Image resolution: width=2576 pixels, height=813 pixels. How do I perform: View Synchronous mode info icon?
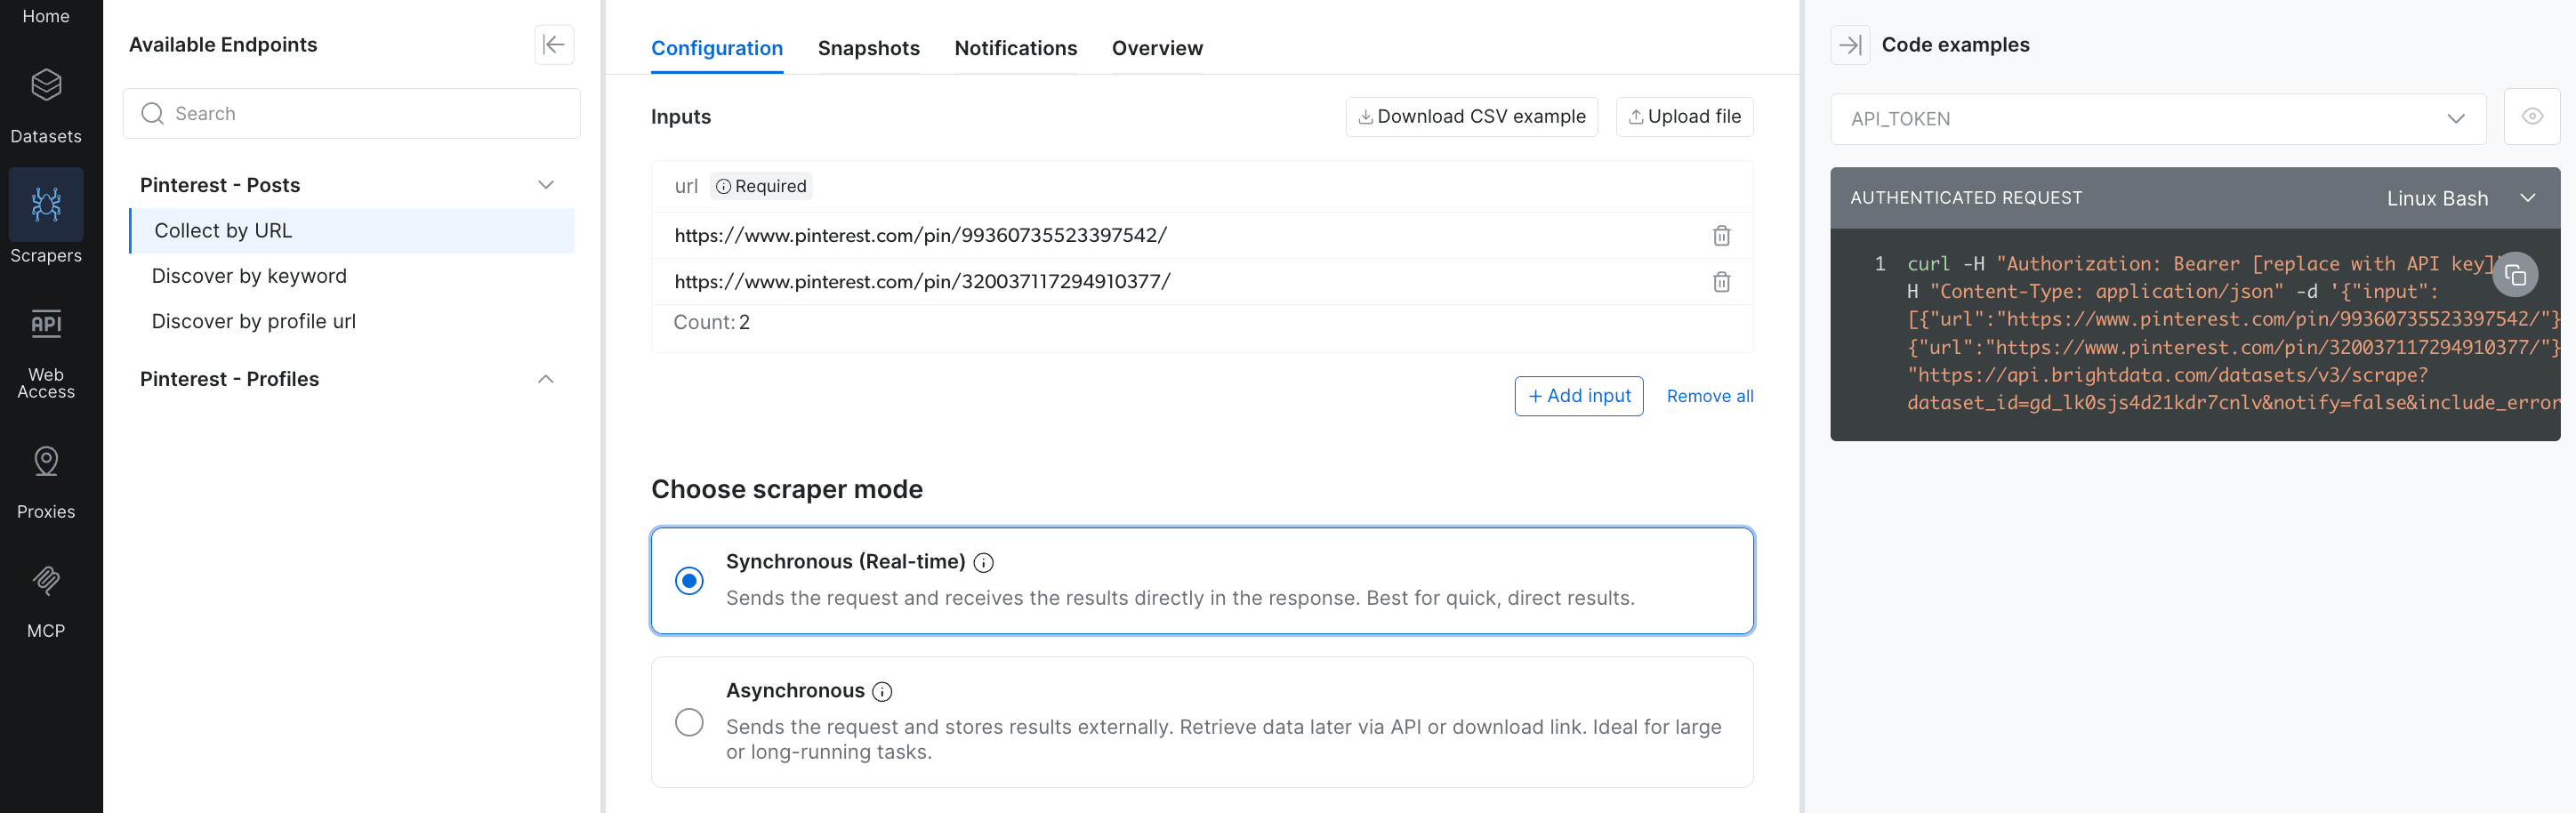coord(984,563)
